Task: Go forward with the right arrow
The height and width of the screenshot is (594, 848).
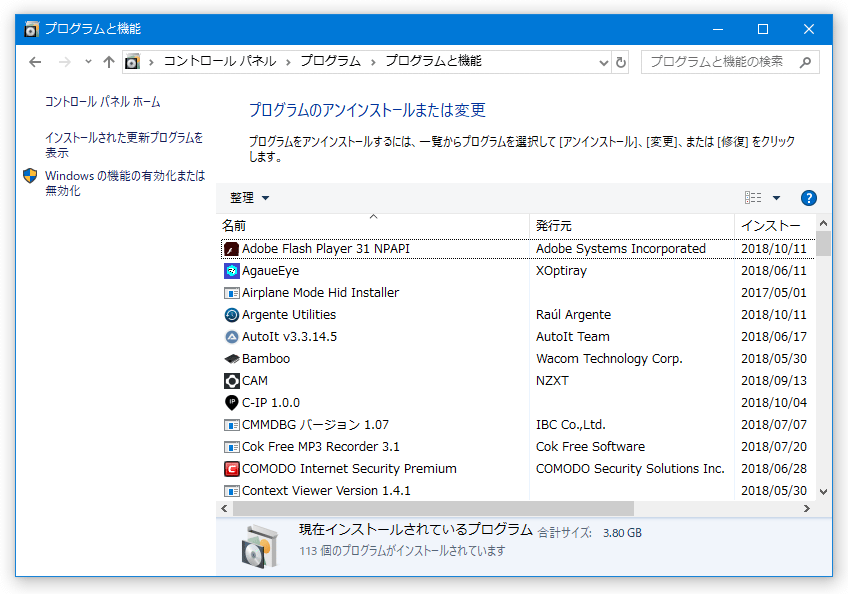Action: pyautogui.click(x=64, y=62)
